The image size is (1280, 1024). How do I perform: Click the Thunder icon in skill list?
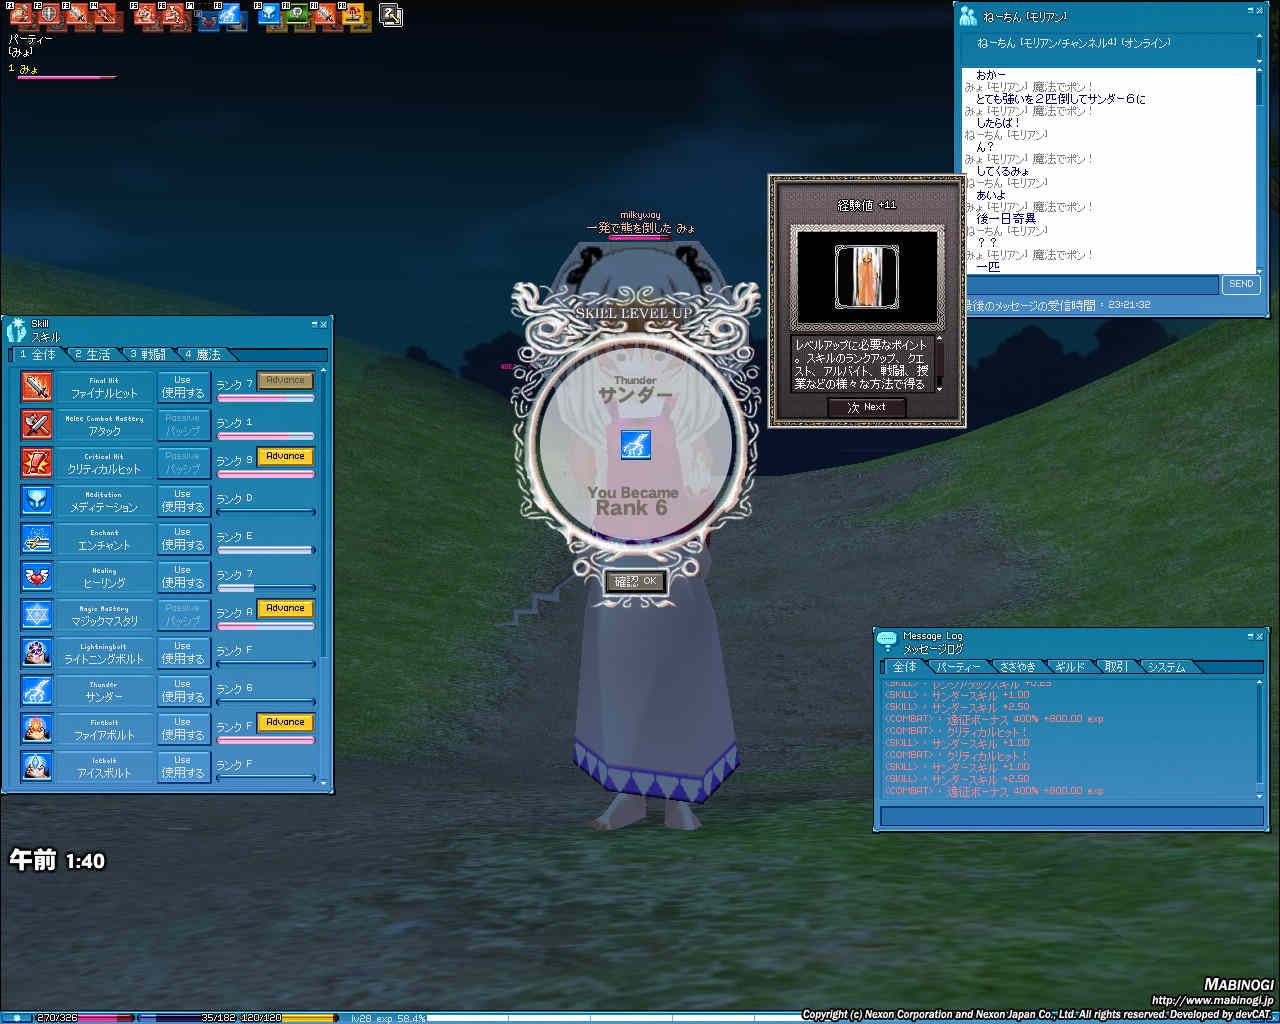point(36,690)
